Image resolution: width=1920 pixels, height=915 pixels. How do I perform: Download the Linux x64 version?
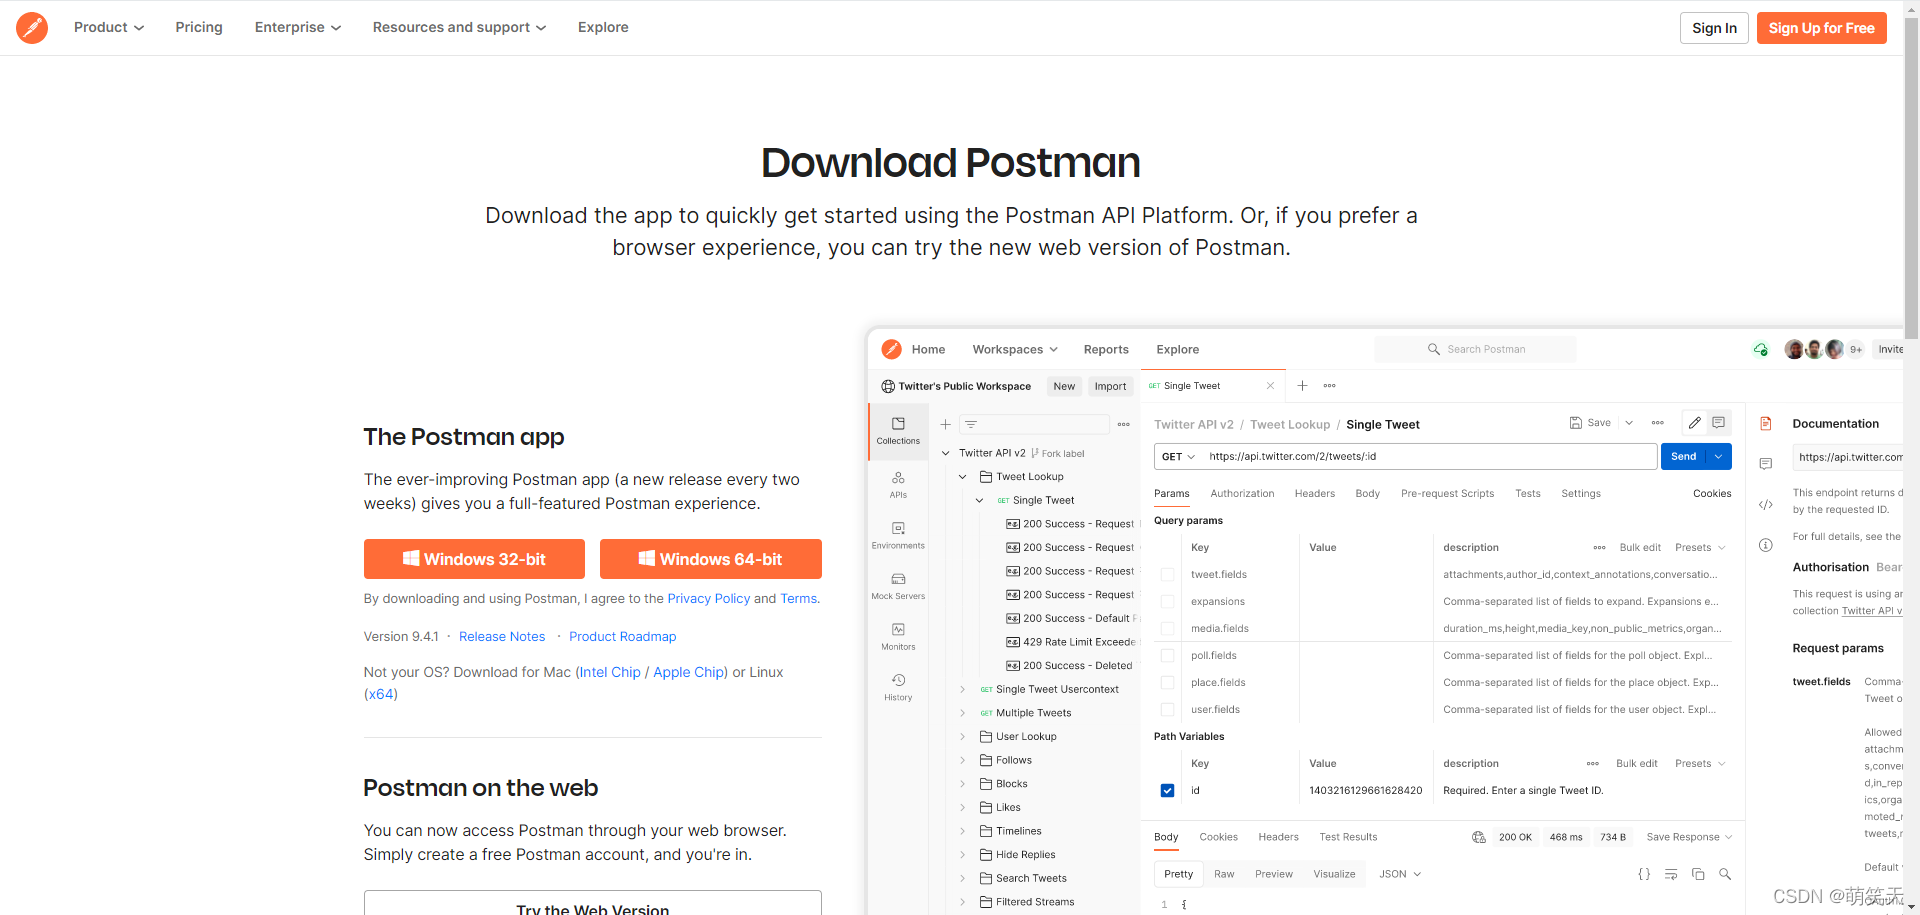point(381,694)
